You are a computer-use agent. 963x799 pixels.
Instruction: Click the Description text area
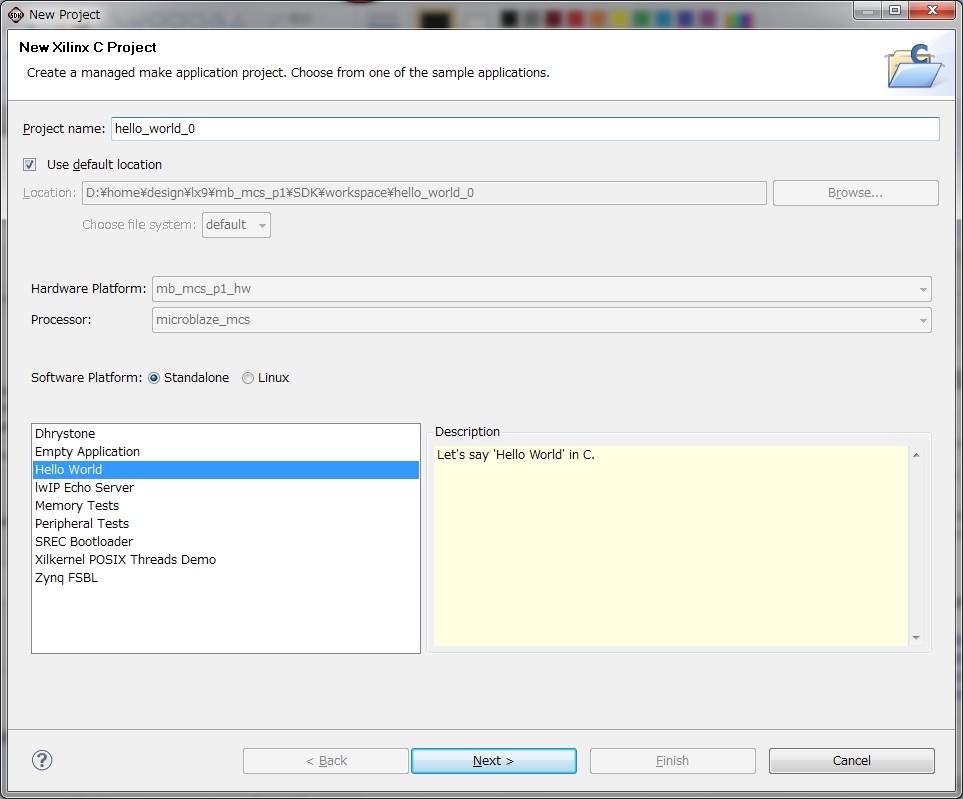tap(670, 546)
